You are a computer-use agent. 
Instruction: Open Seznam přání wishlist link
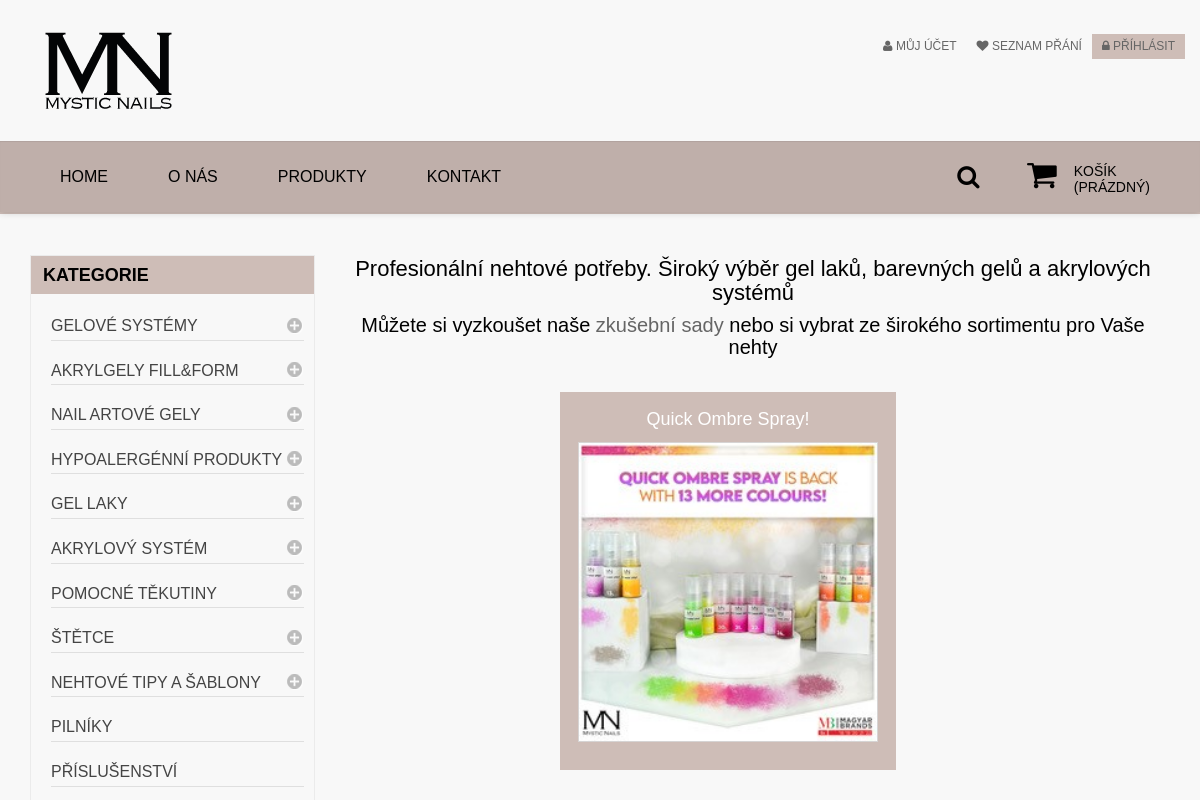tap(1029, 46)
